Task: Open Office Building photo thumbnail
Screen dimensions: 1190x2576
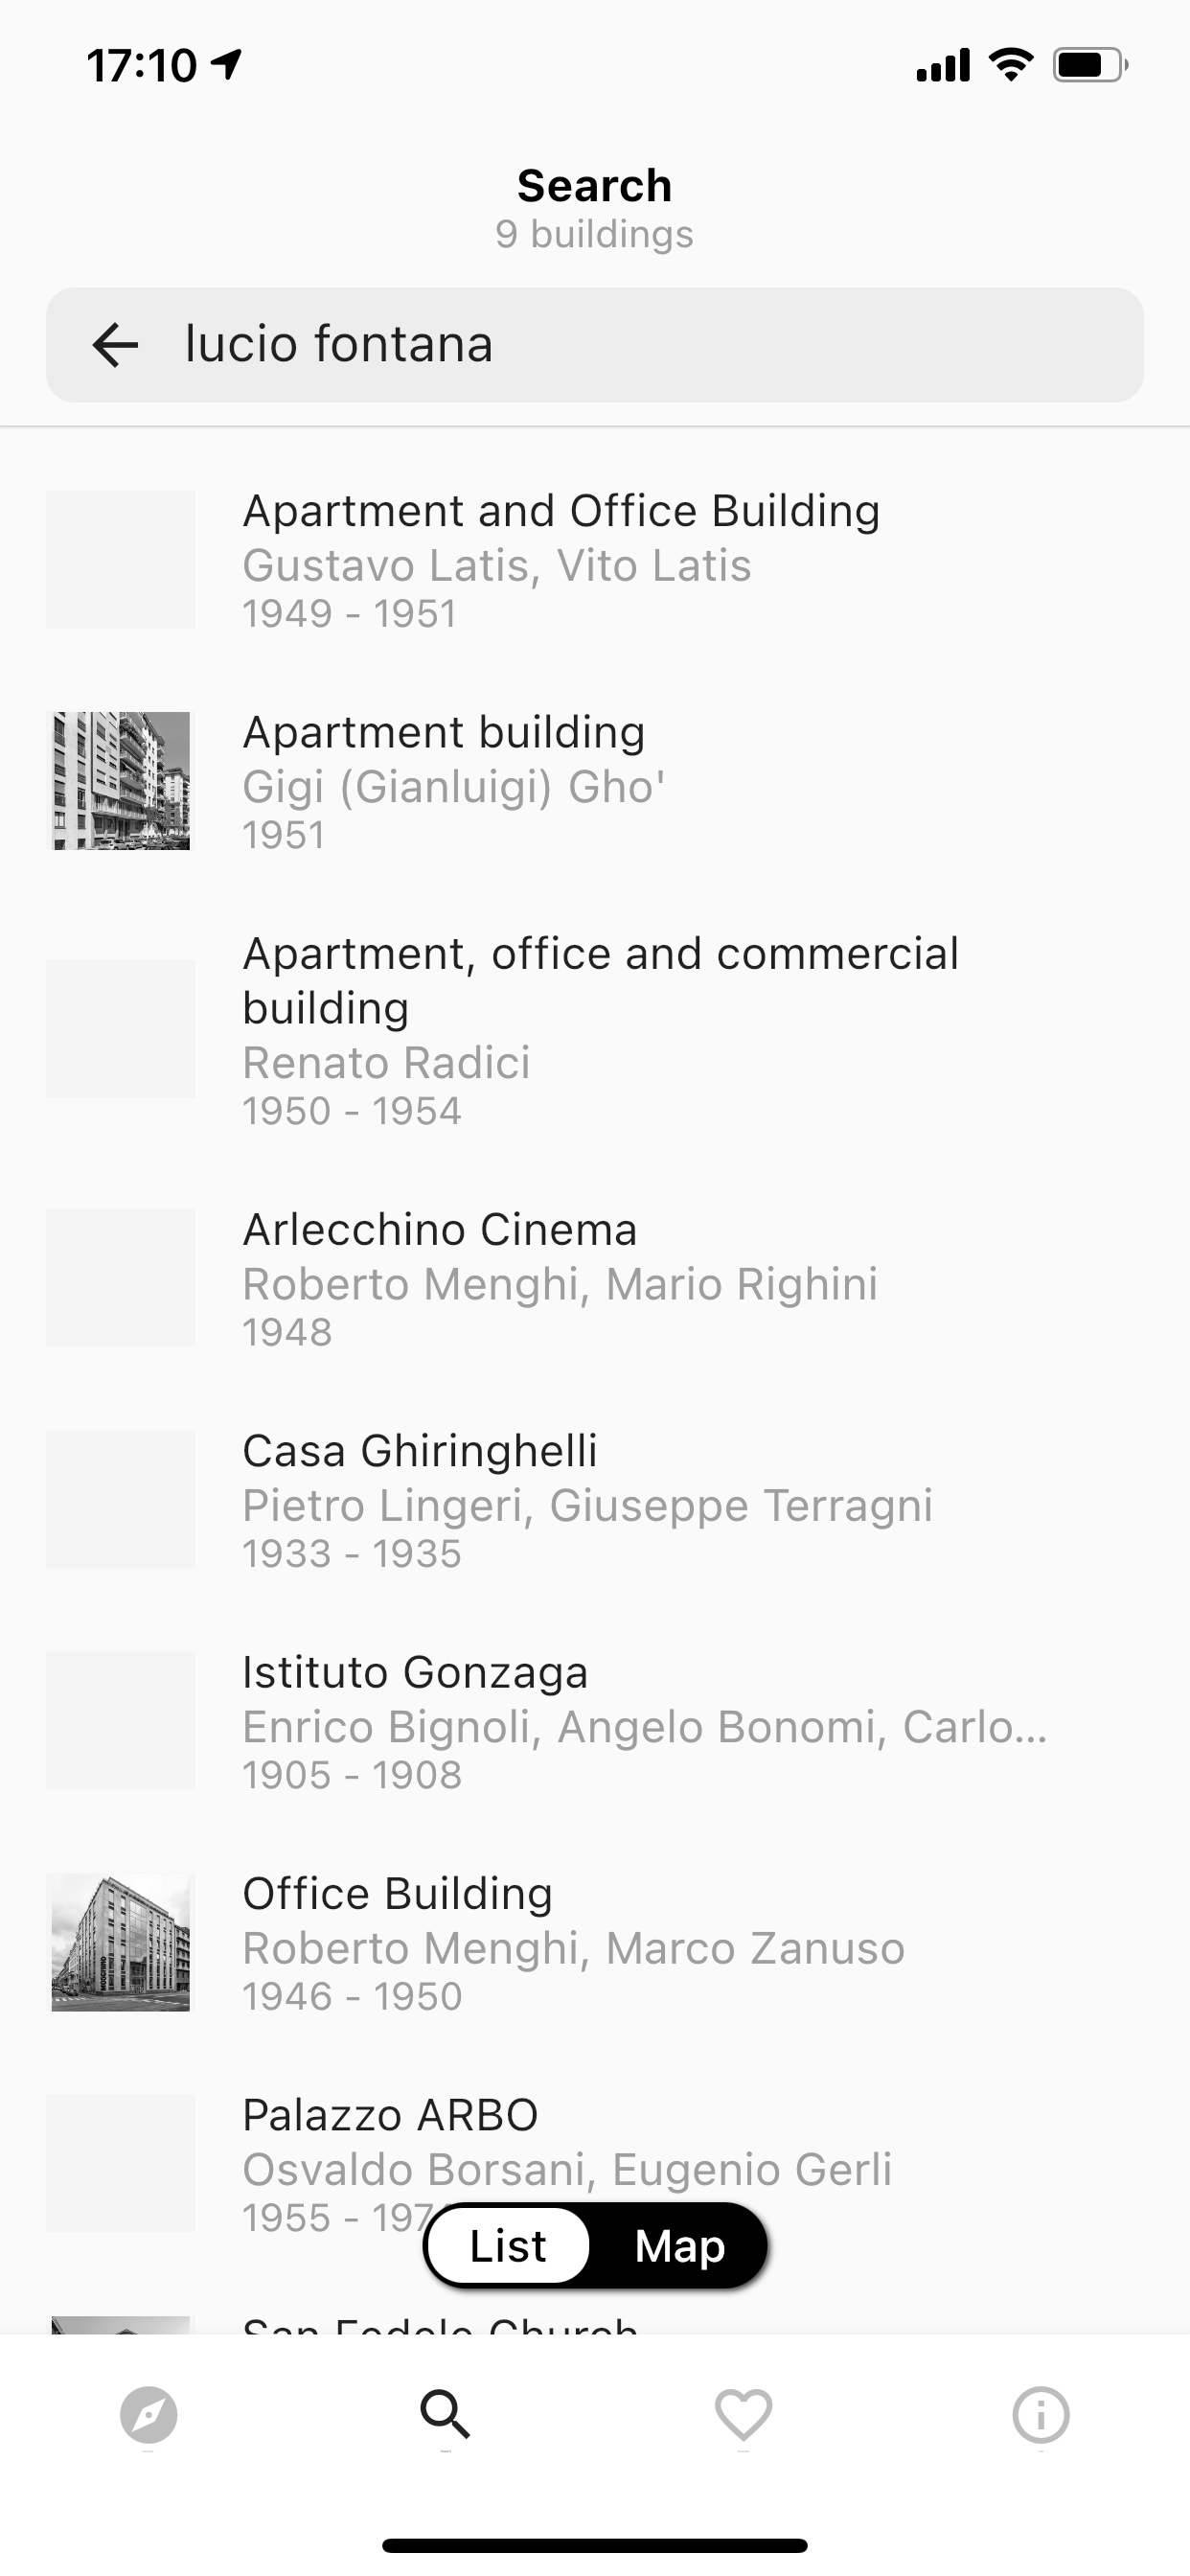Action: pyautogui.click(x=121, y=1942)
